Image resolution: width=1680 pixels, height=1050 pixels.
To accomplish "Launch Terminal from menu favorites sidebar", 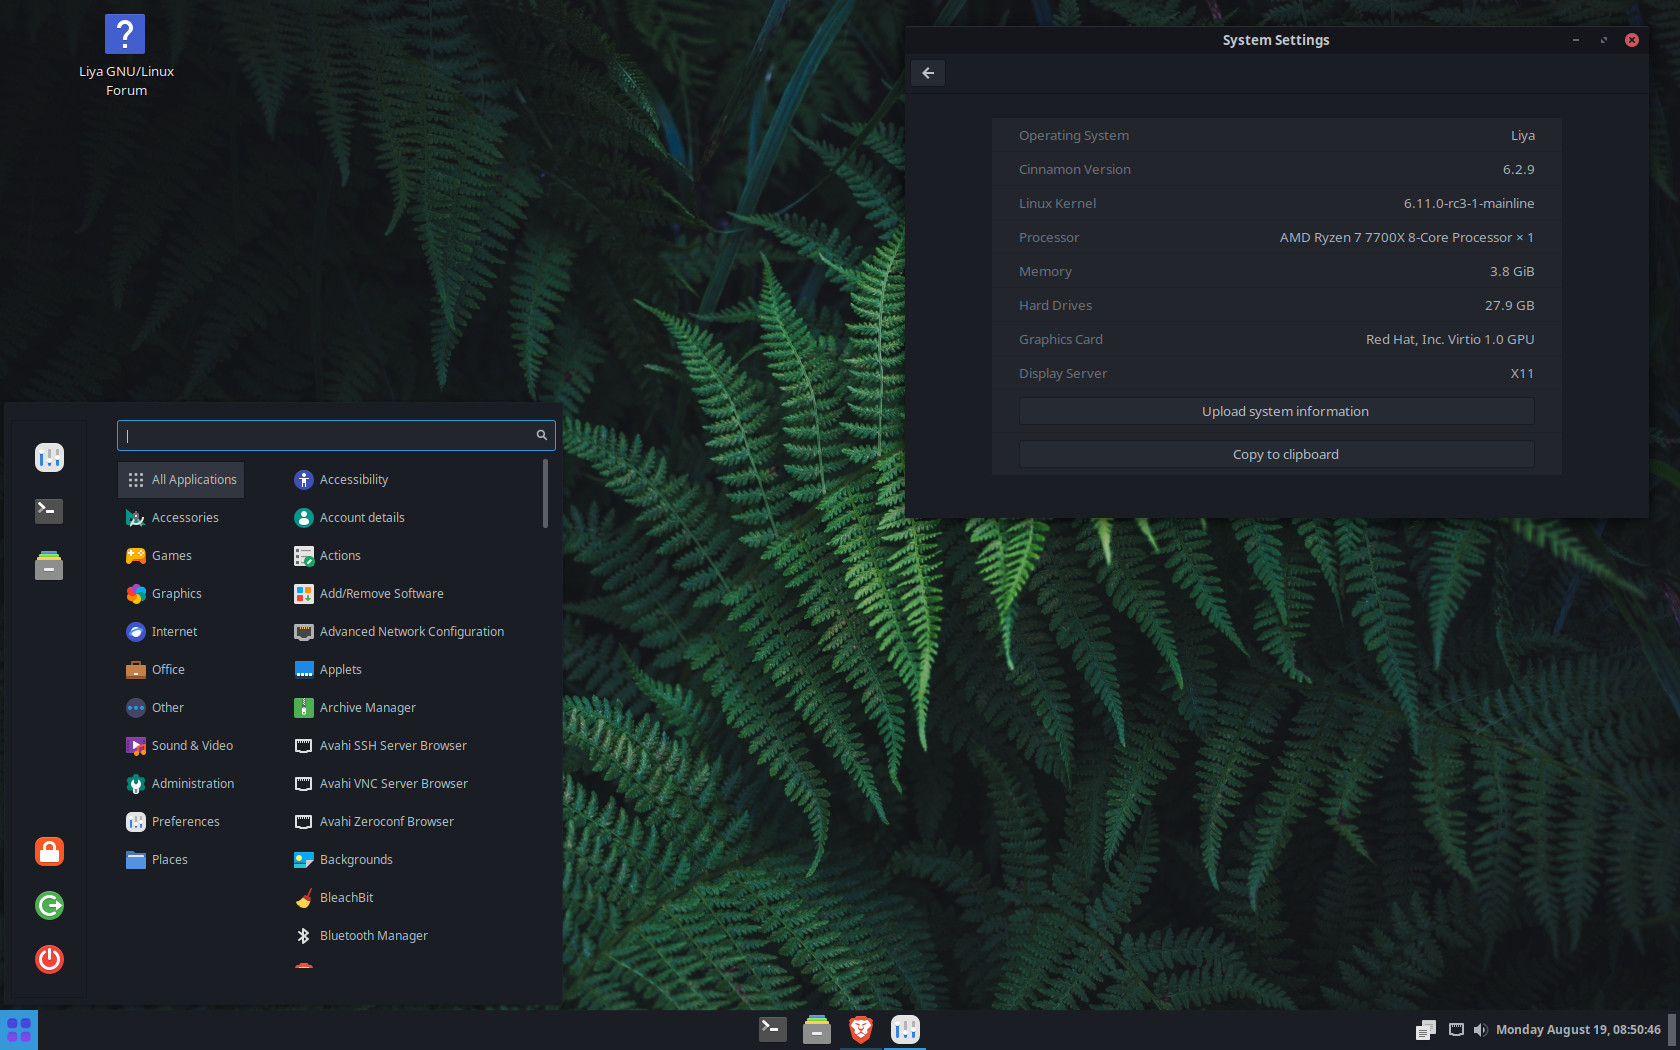I will (x=49, y=511).
